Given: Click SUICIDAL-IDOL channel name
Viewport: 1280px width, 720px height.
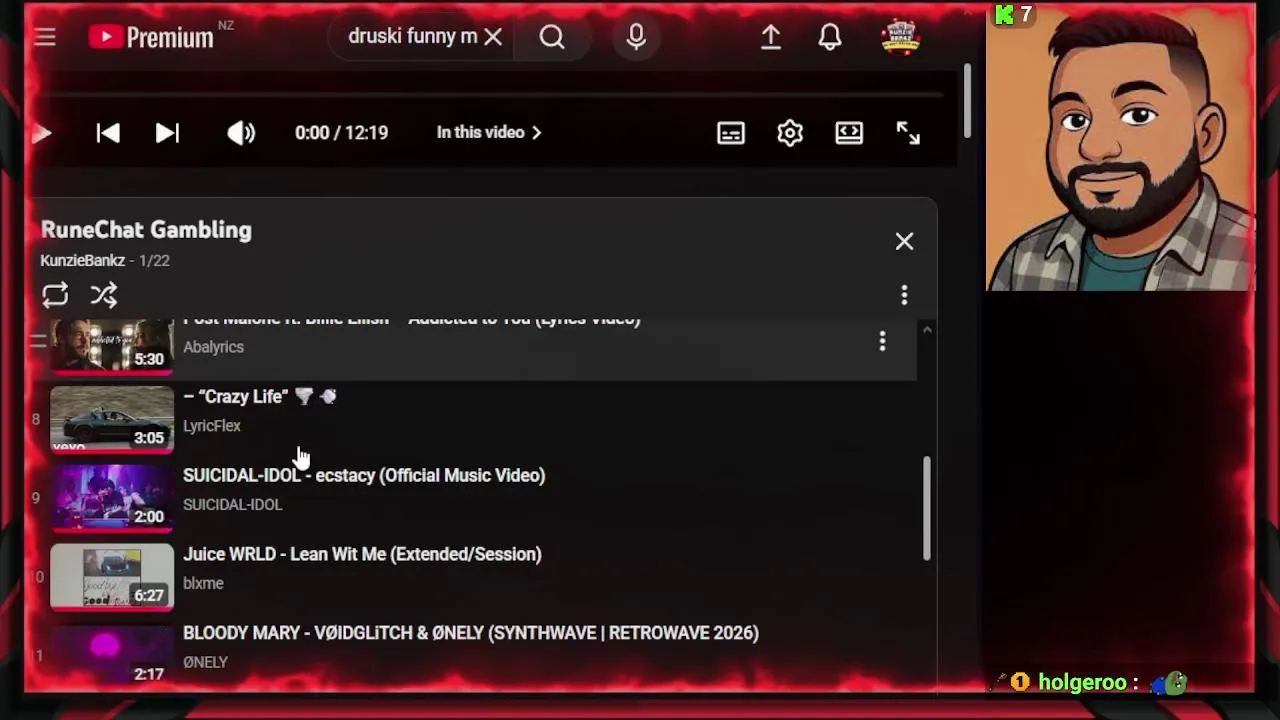Looking at the screenshot, I should [232, 505].
